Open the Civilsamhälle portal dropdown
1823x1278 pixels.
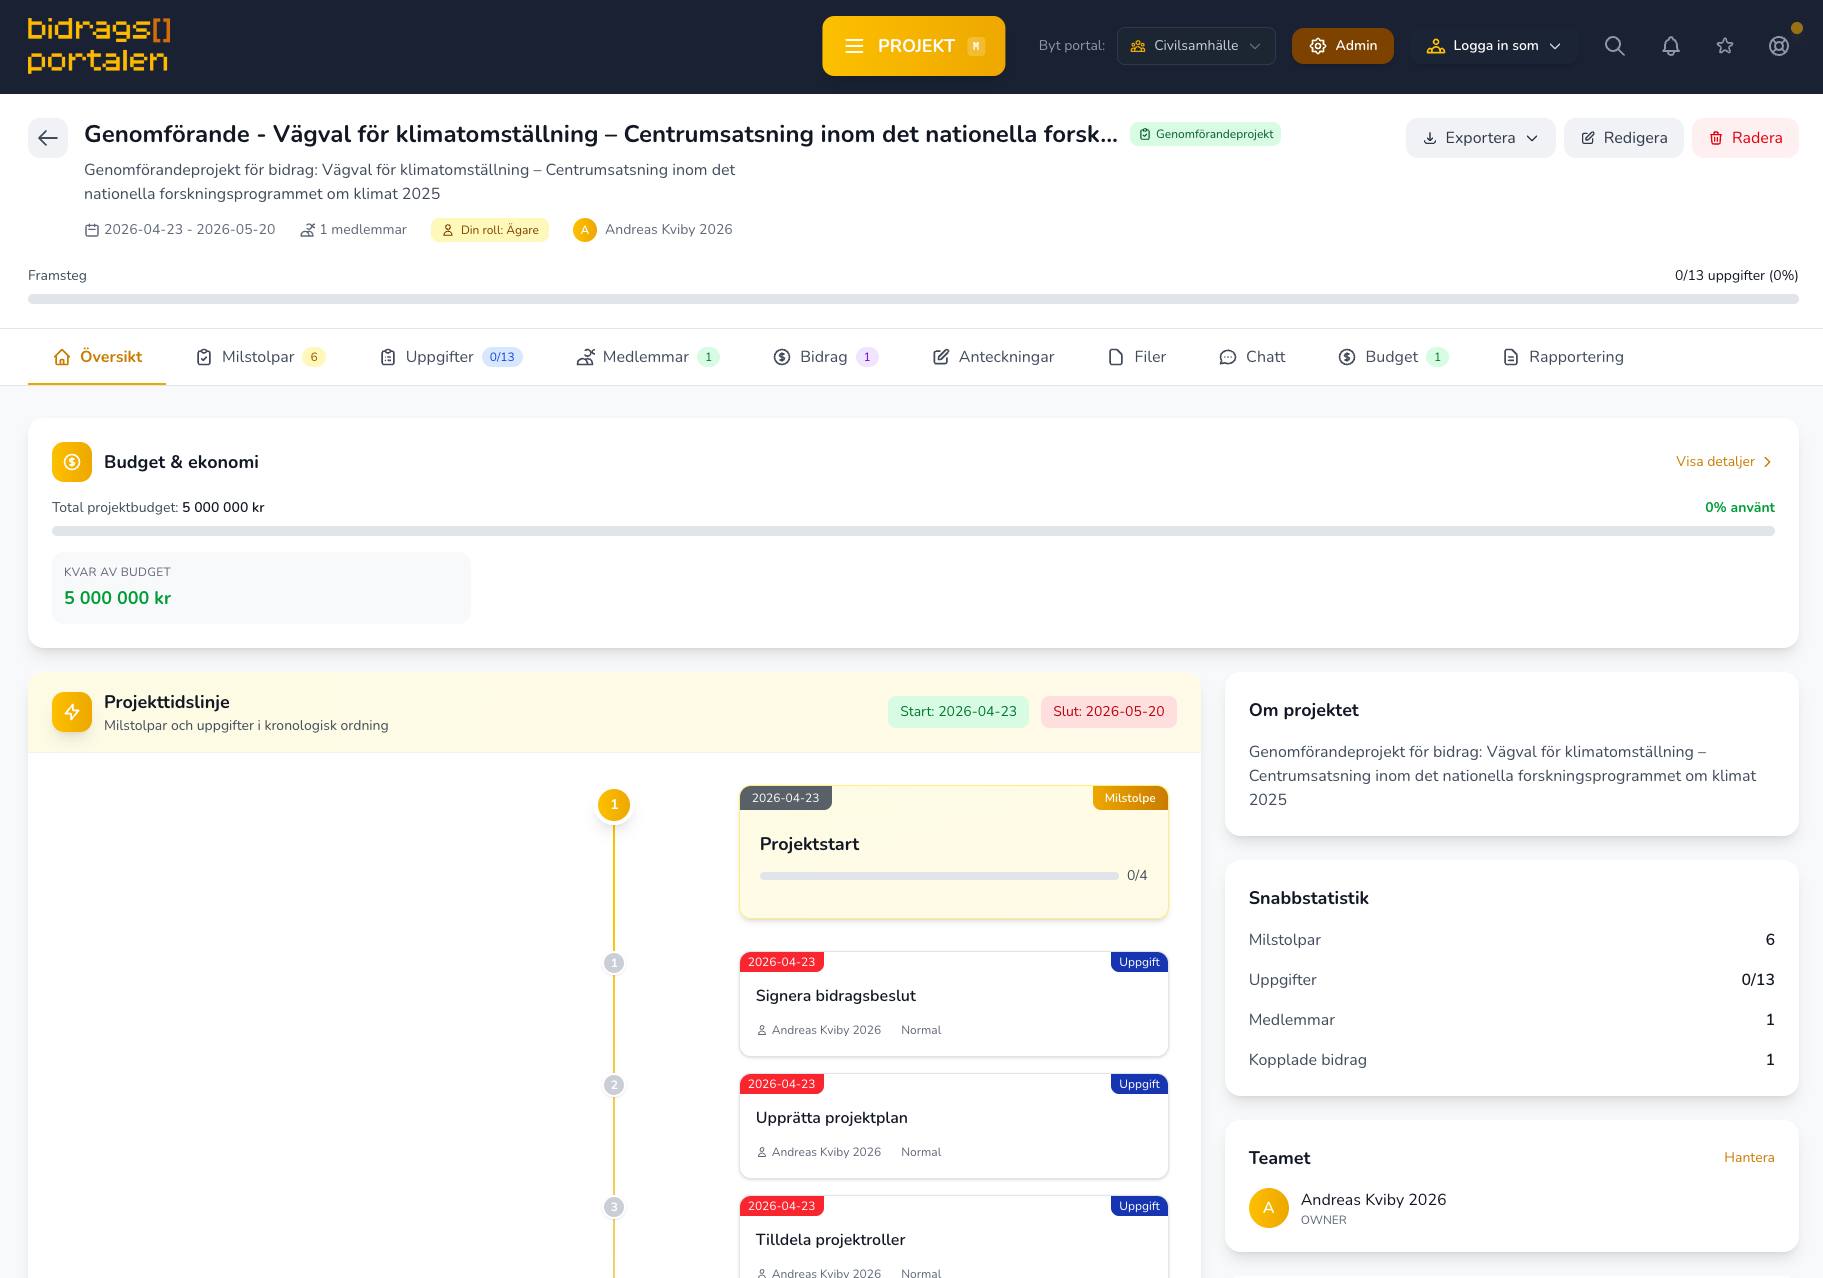pyautogui.click(x=1196, y=46)
